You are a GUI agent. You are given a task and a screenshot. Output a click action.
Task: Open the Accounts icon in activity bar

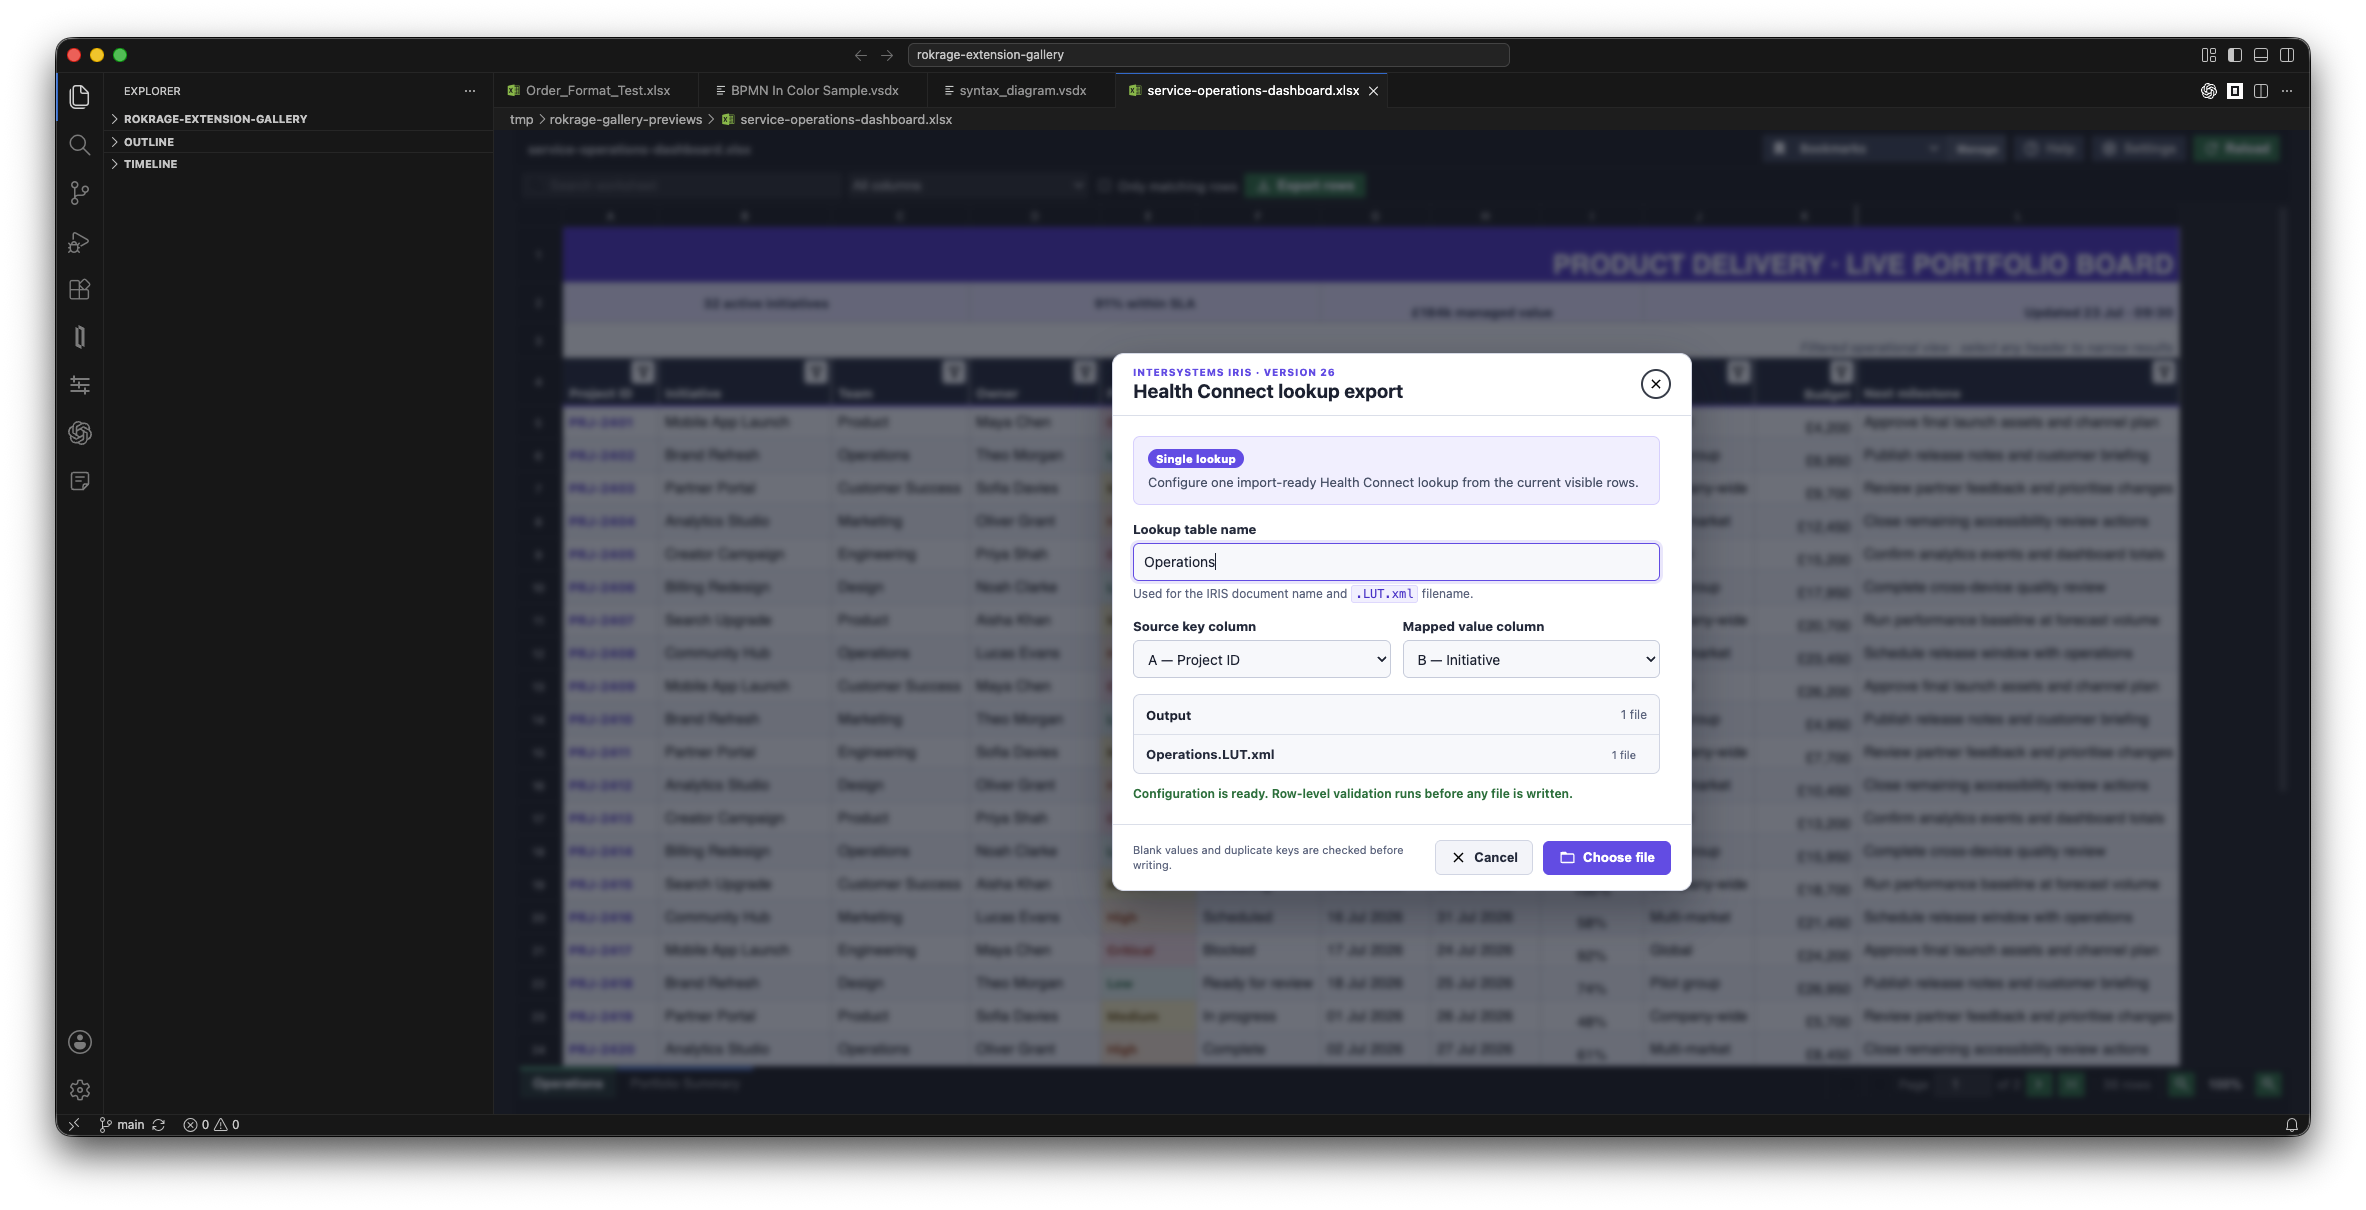click(x=80, y=1042)
